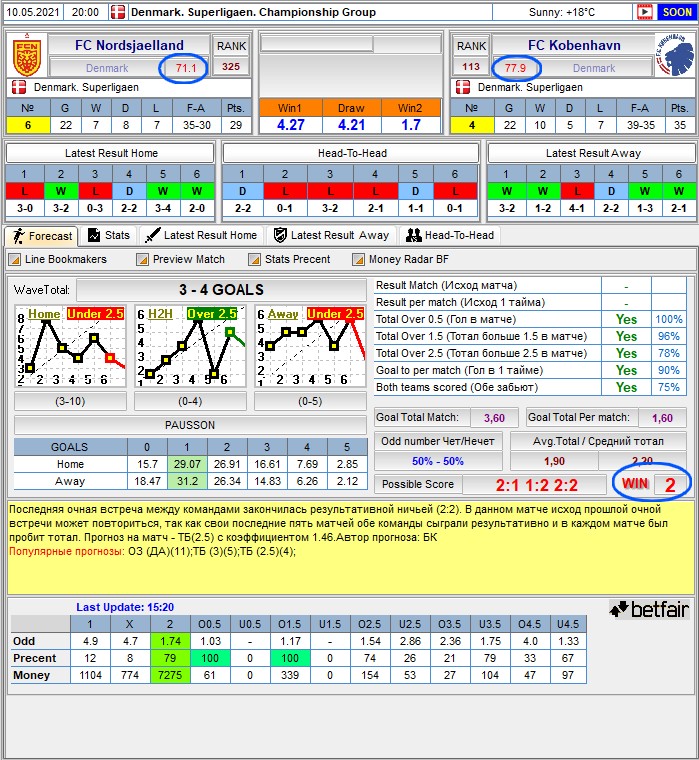Click the FC Nordsjaelland club crest
The image size is (699, 760).
click(x=27, y=55)
